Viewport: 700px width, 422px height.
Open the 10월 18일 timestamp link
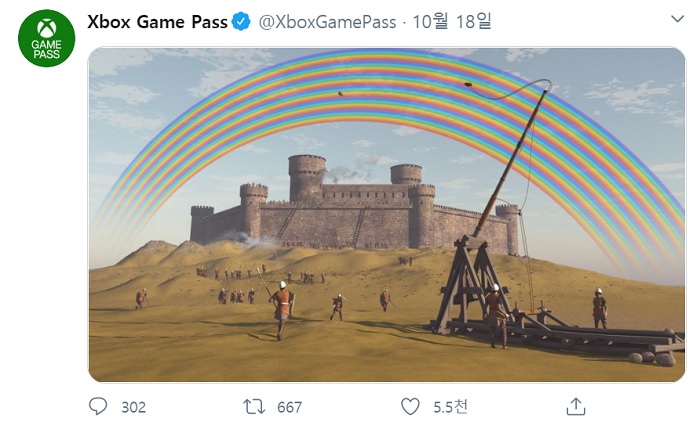(452, 21)
